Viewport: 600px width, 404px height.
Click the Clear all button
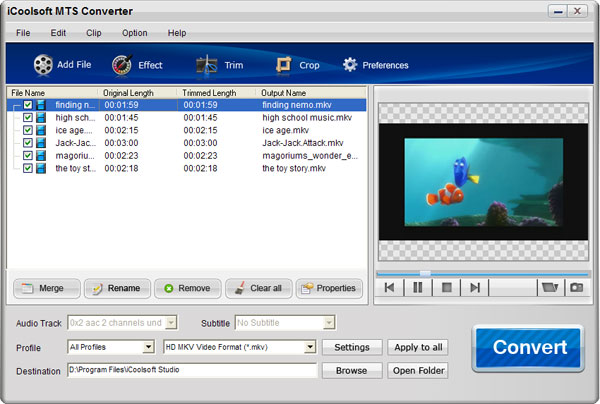[259, 288]
